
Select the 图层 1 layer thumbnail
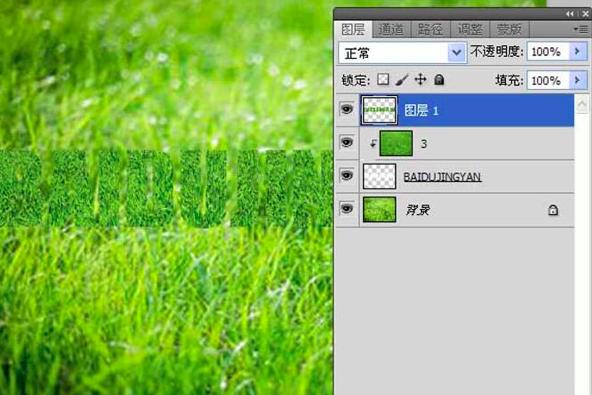379,110
